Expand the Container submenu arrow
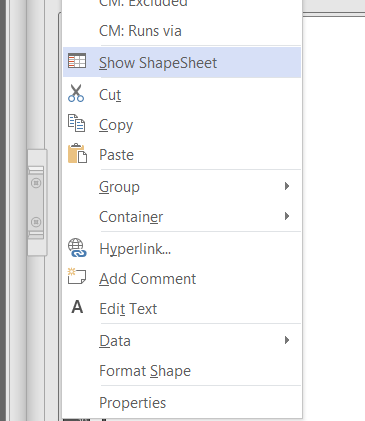Image resolution: width=365 pixels, height=421 pixels. pos(287,216)
